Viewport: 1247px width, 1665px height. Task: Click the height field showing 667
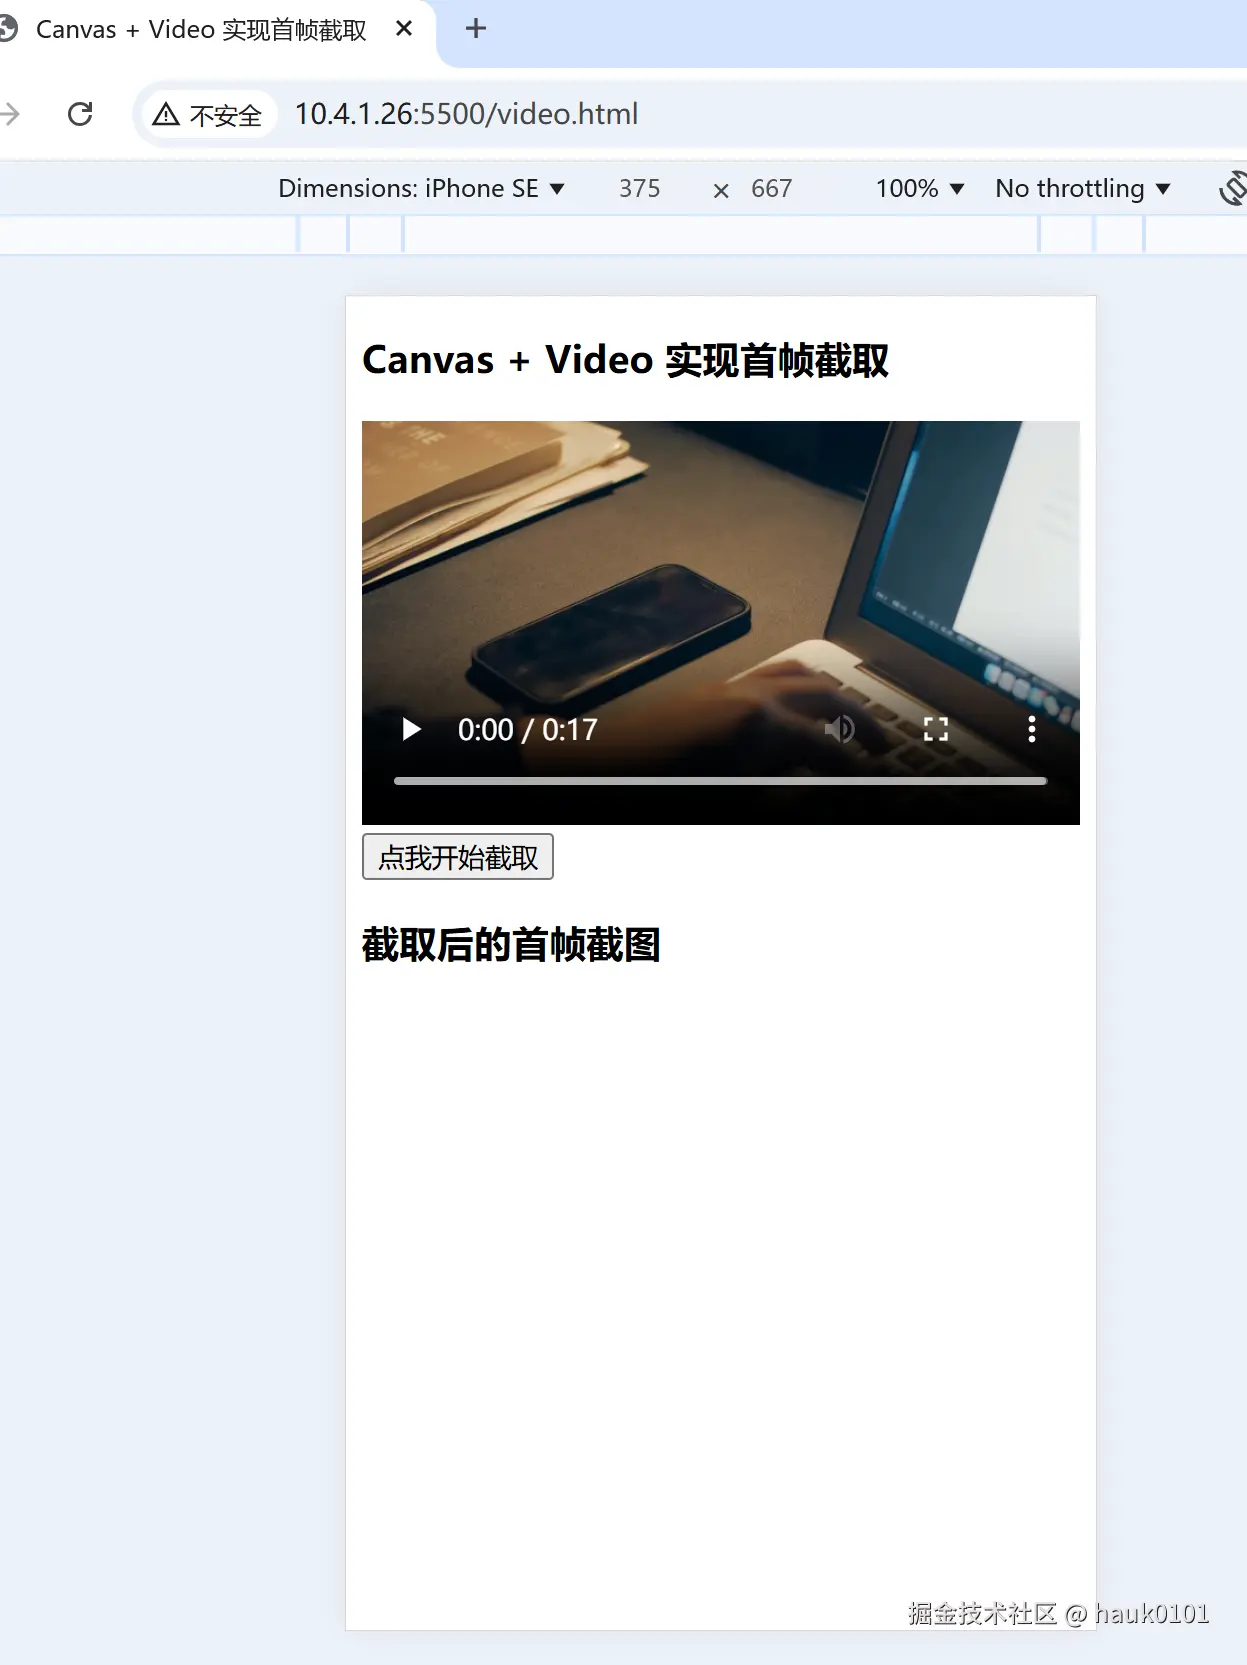(x=771, y=188)
